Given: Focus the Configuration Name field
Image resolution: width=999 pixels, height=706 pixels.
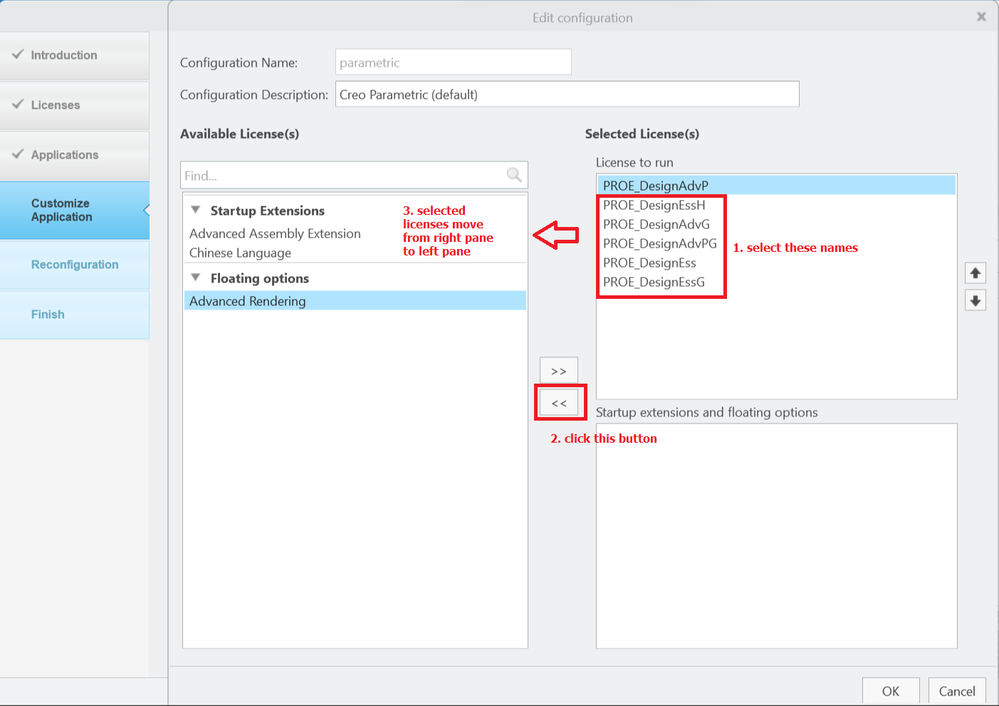Looking at the screenshot, I should 453,62.
